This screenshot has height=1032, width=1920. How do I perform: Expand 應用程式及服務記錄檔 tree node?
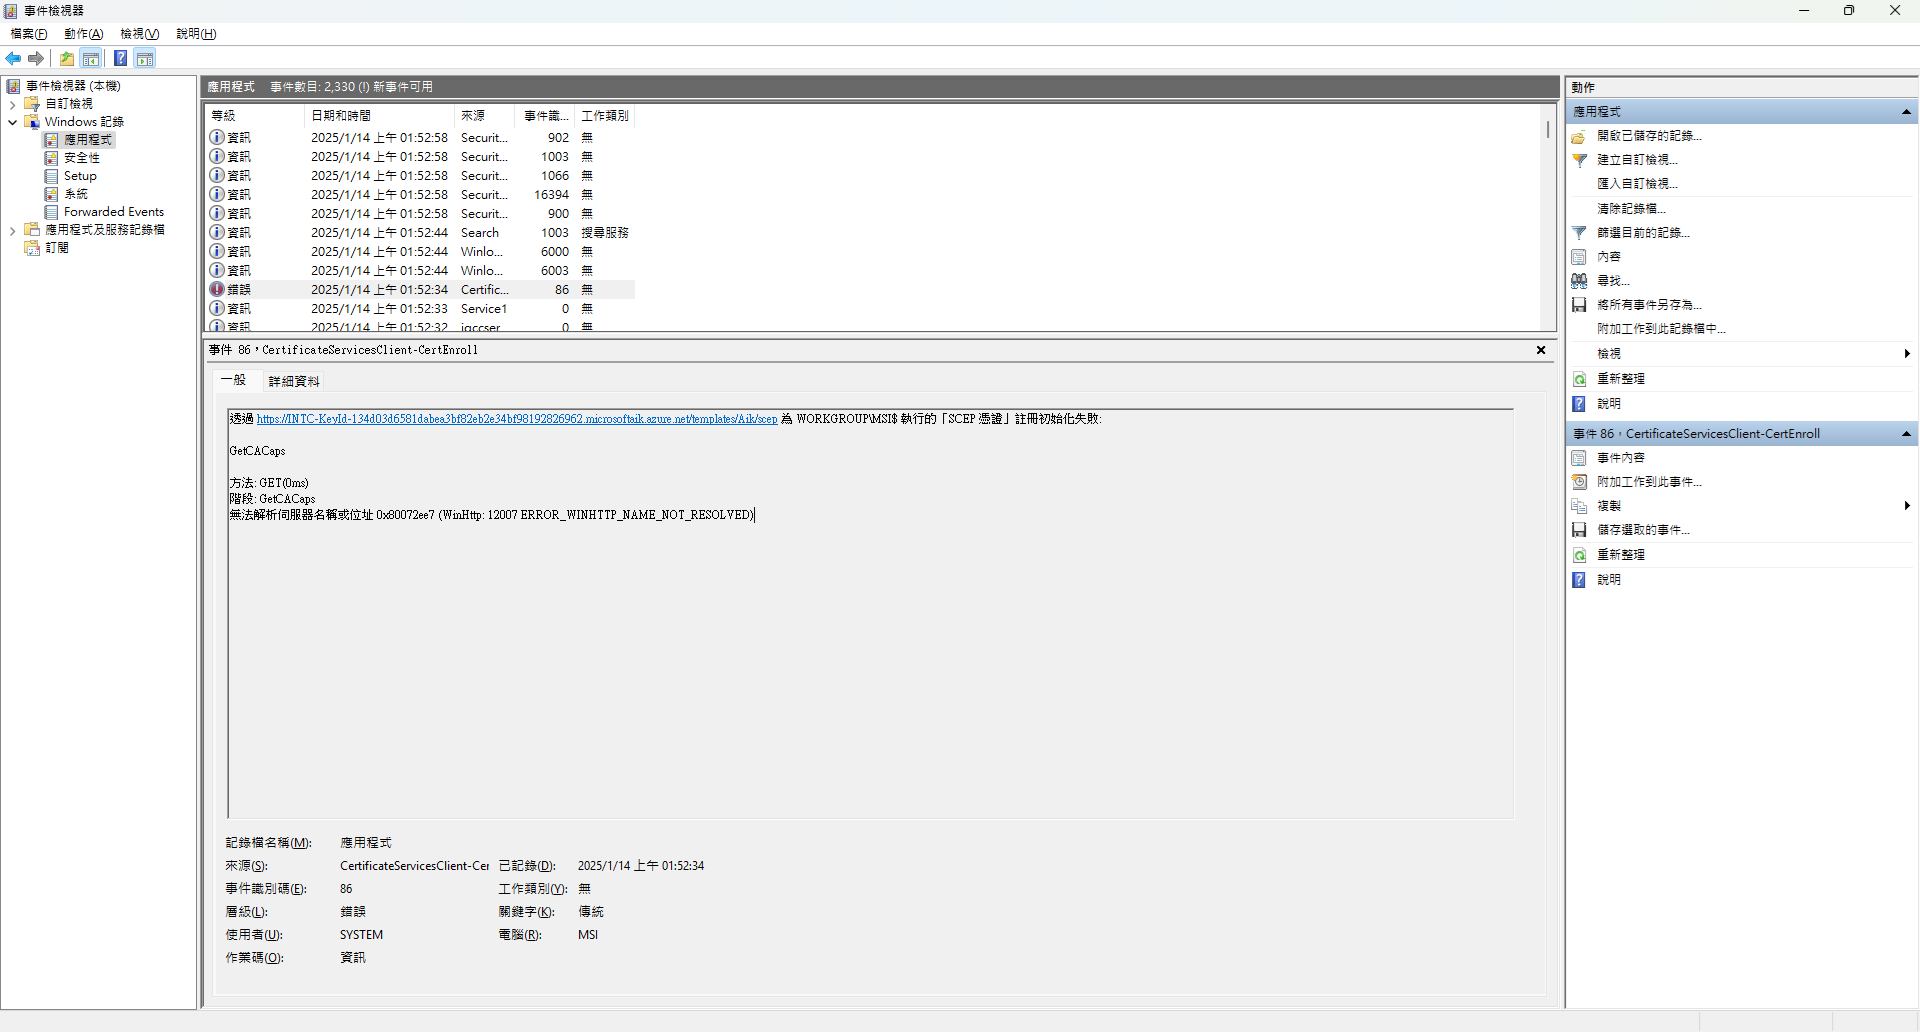[12, 230]
